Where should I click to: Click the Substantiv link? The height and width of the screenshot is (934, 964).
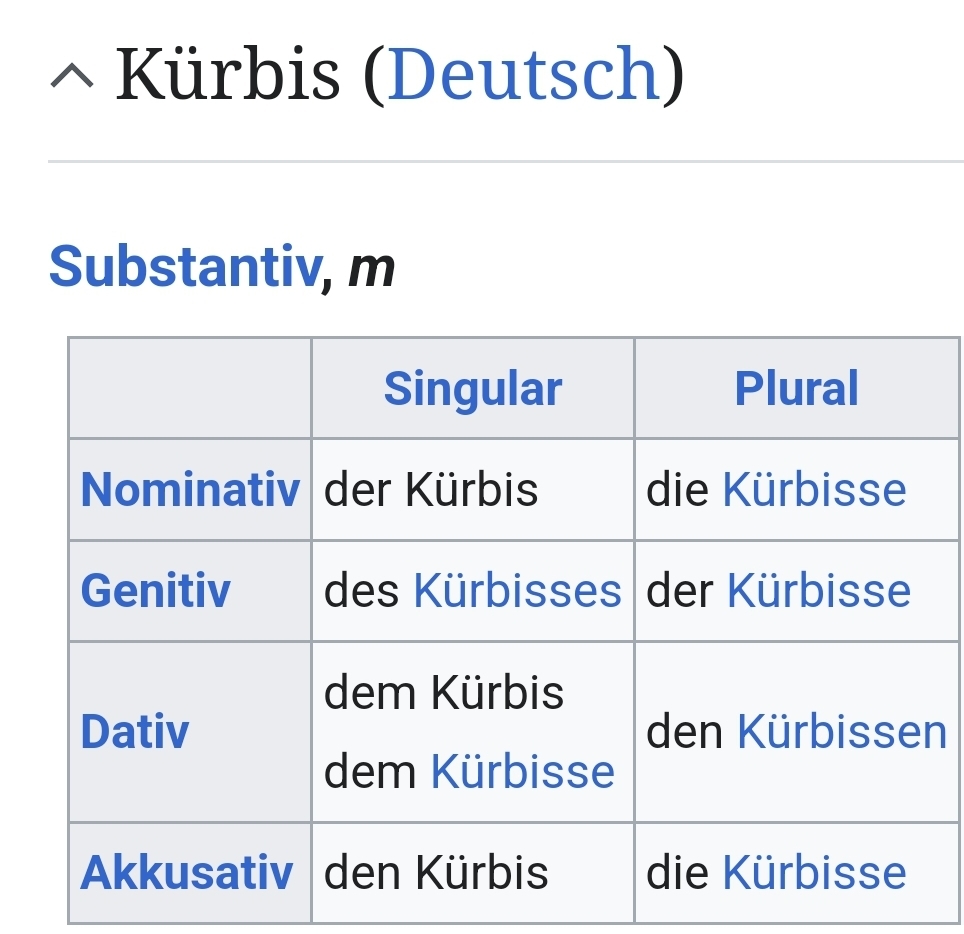click(x=184, y=267)
